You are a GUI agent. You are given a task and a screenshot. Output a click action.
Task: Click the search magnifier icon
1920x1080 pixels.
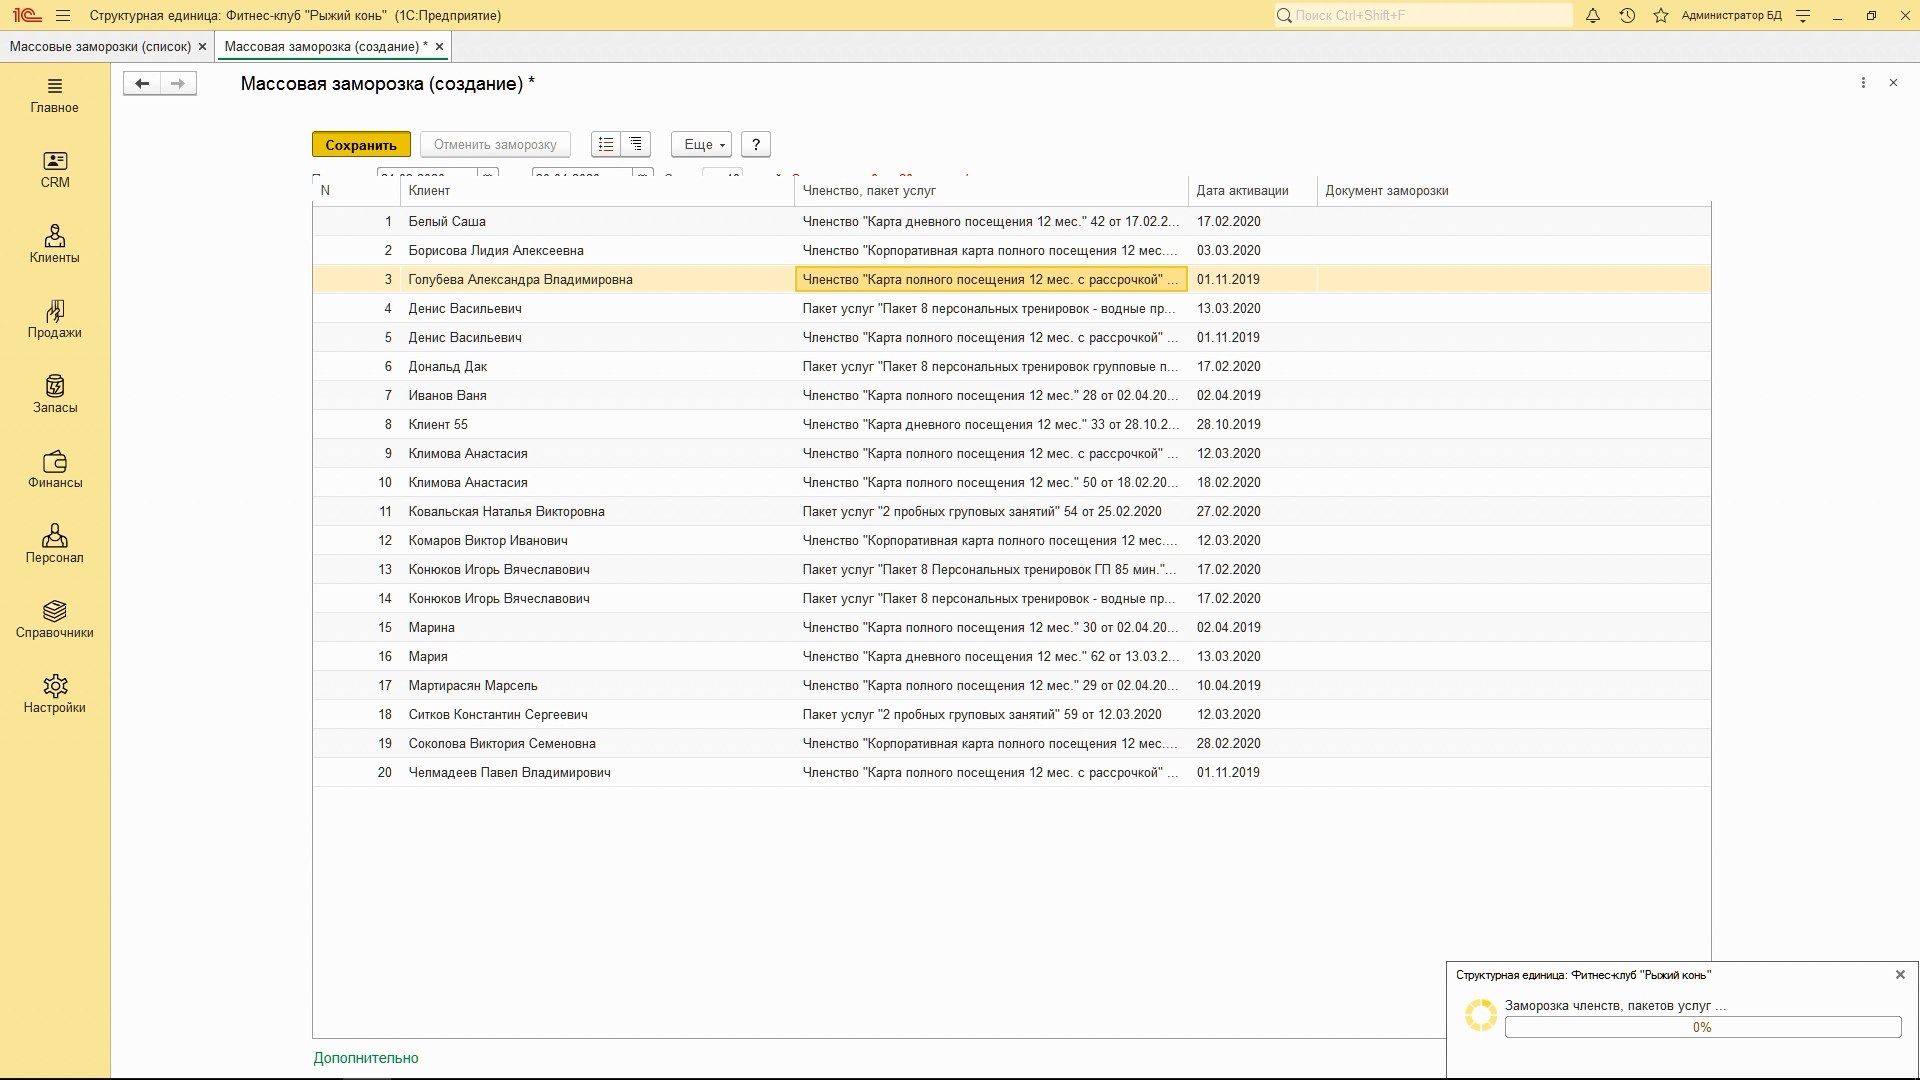coord(1284,16)
